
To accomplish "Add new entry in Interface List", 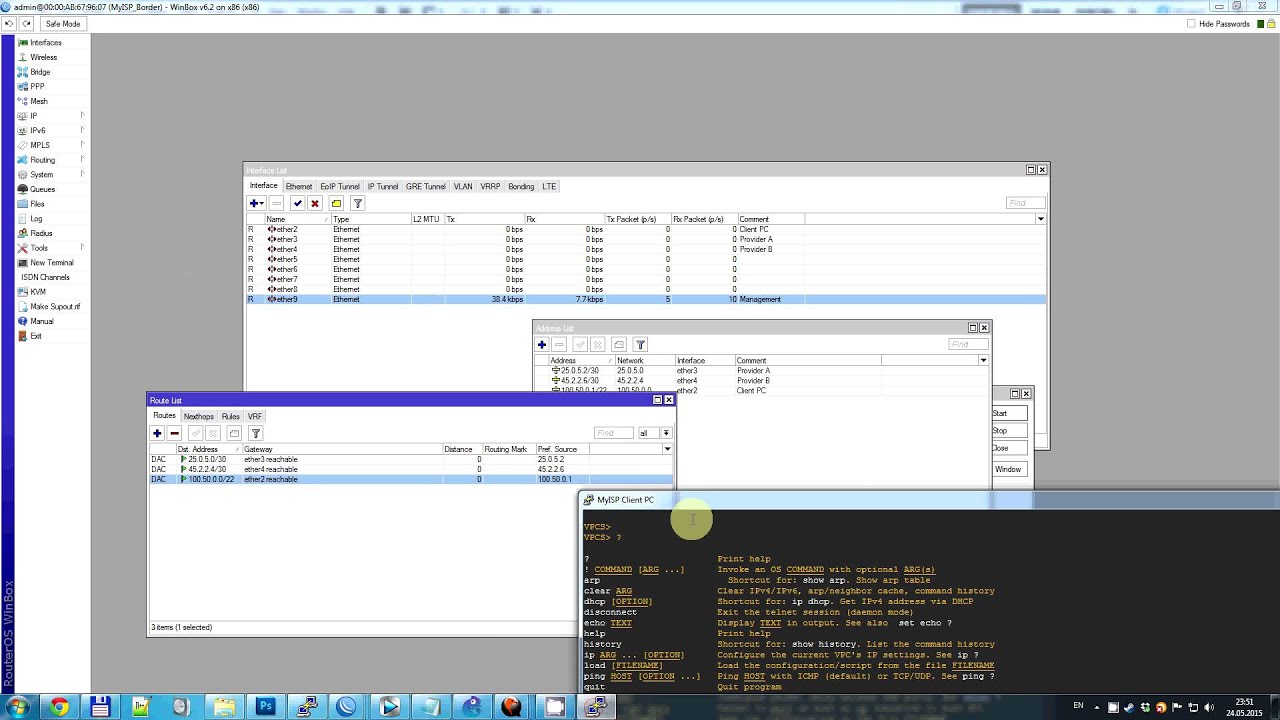I will point(256,203).
